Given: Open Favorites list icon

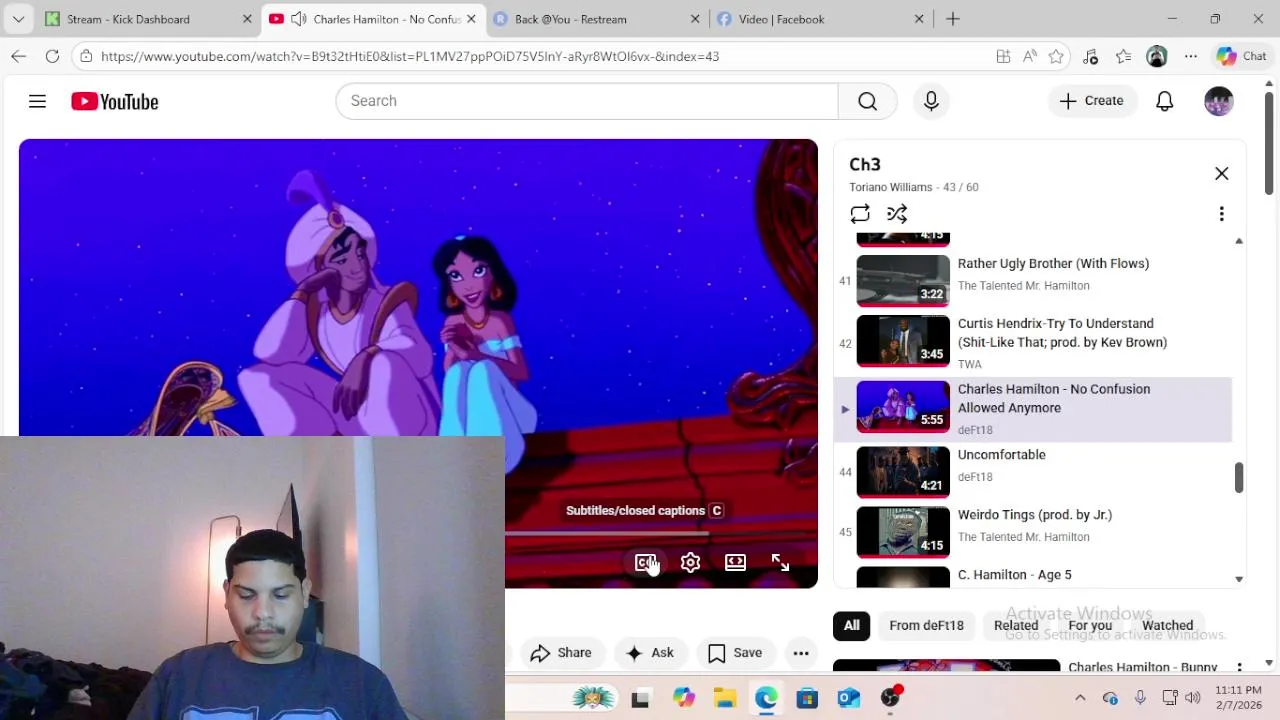Looking at the screenshot, I should 1124,56.
